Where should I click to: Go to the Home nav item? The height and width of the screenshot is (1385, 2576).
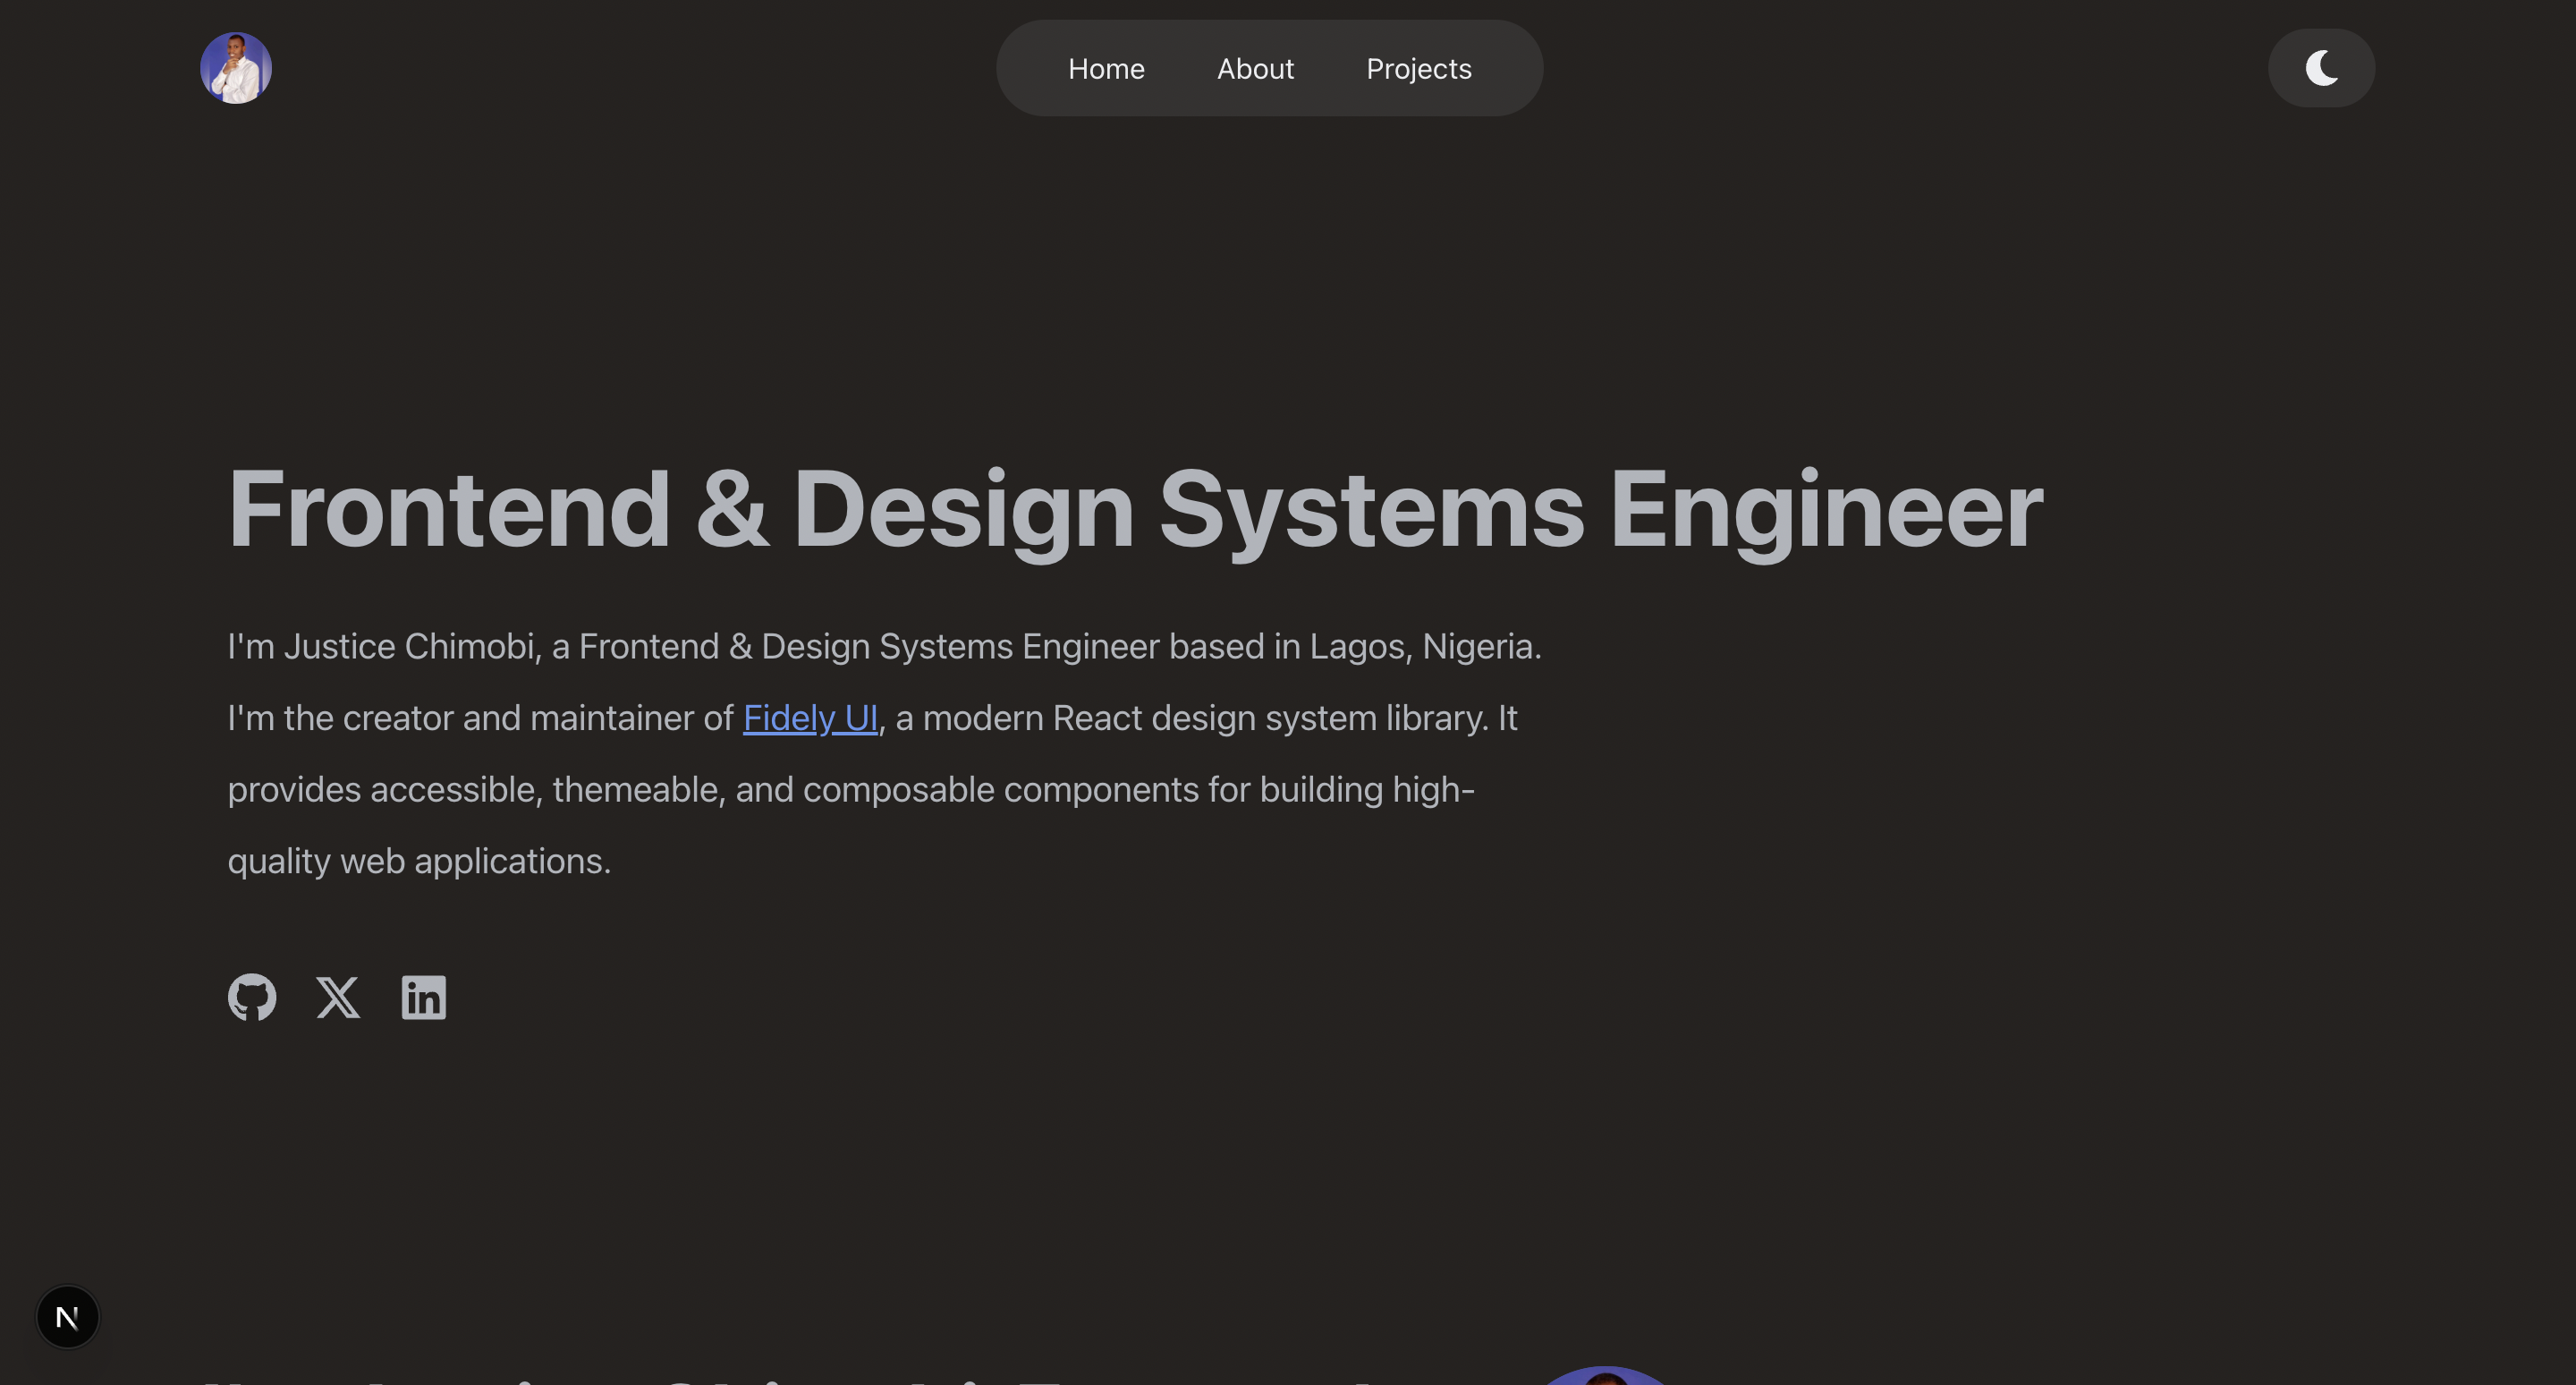(x=1106, y=68)
